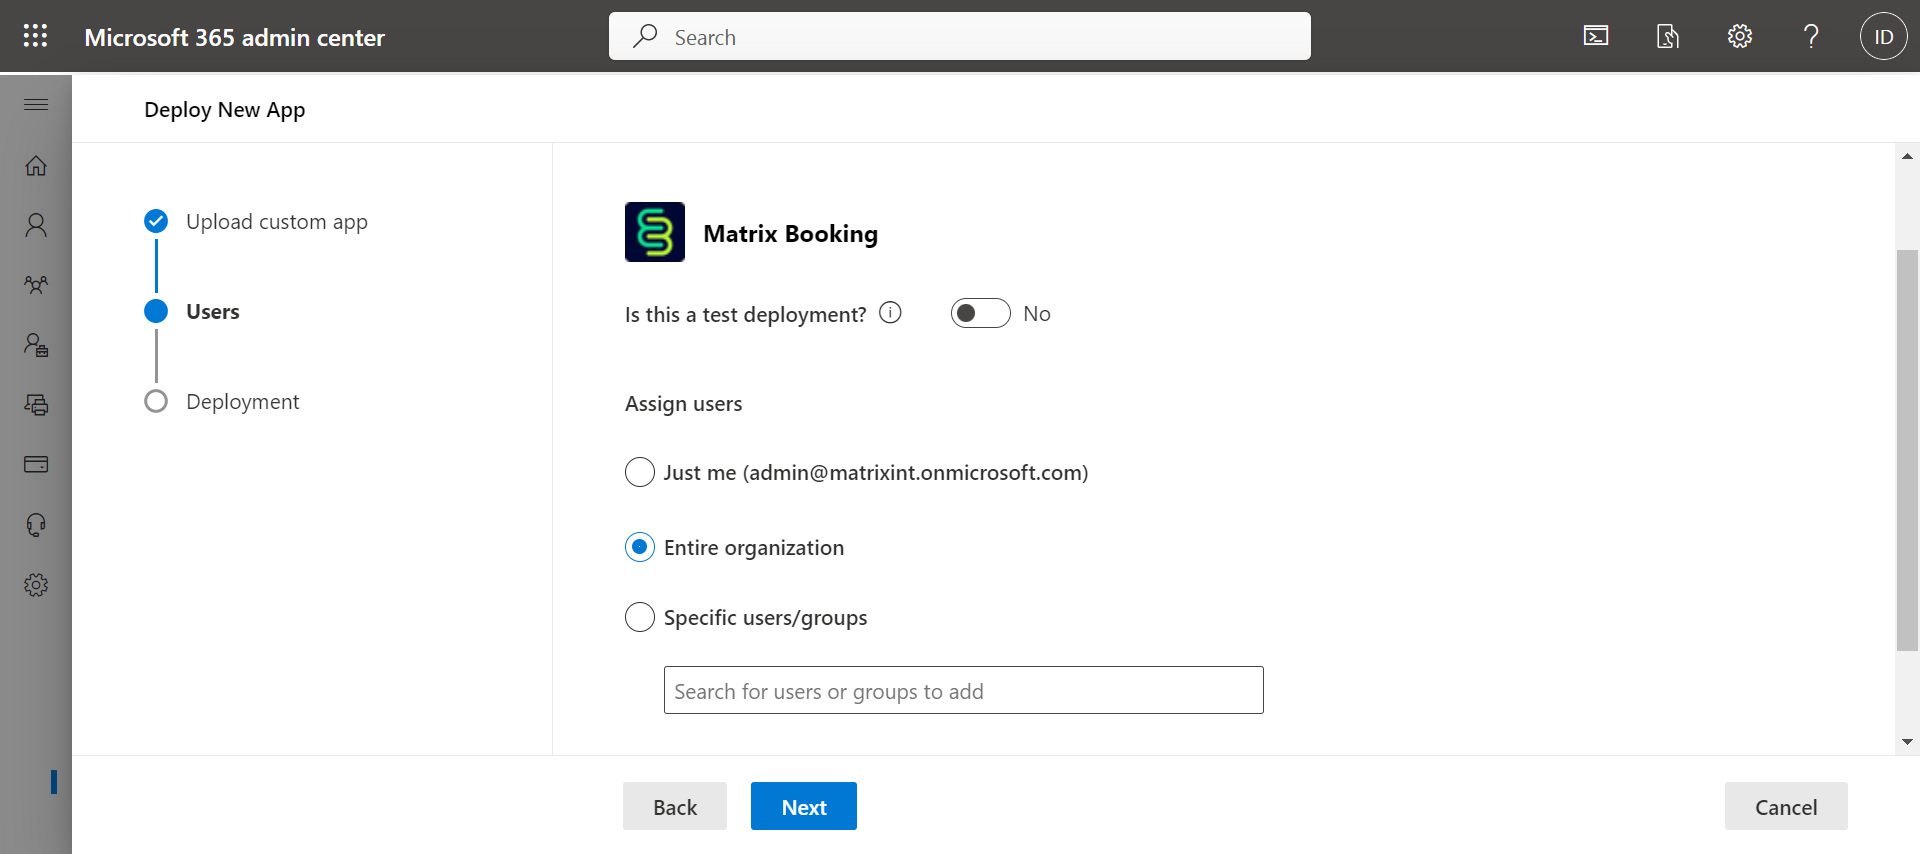Expand the left navigation hamburger menu
The image size is (1920, 854).
click(x=36, y=105)
